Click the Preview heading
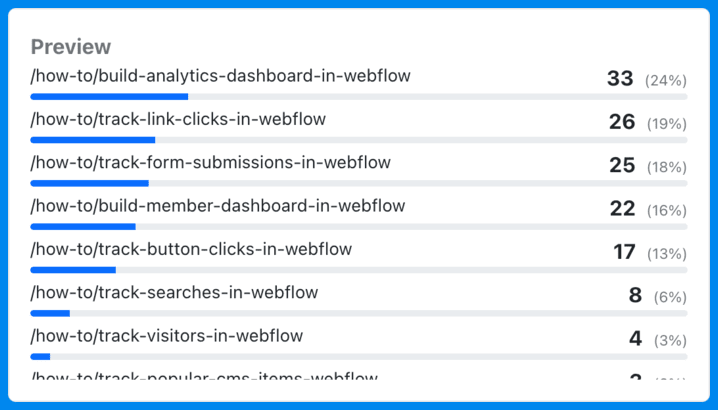Screen dimensions: 718x410 71,47
